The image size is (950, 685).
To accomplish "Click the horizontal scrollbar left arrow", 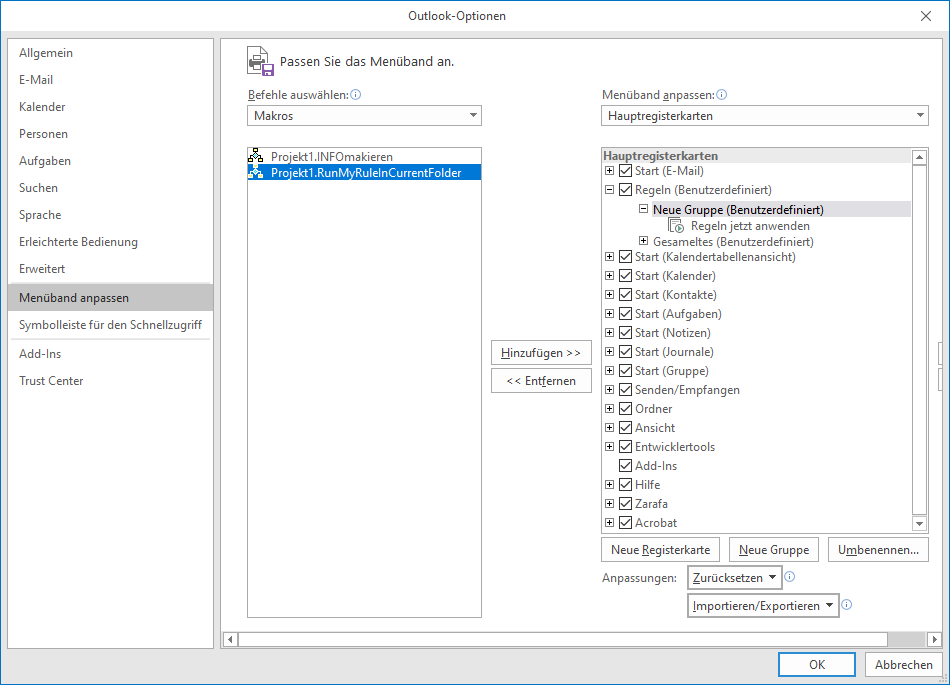I will point(230,639).
